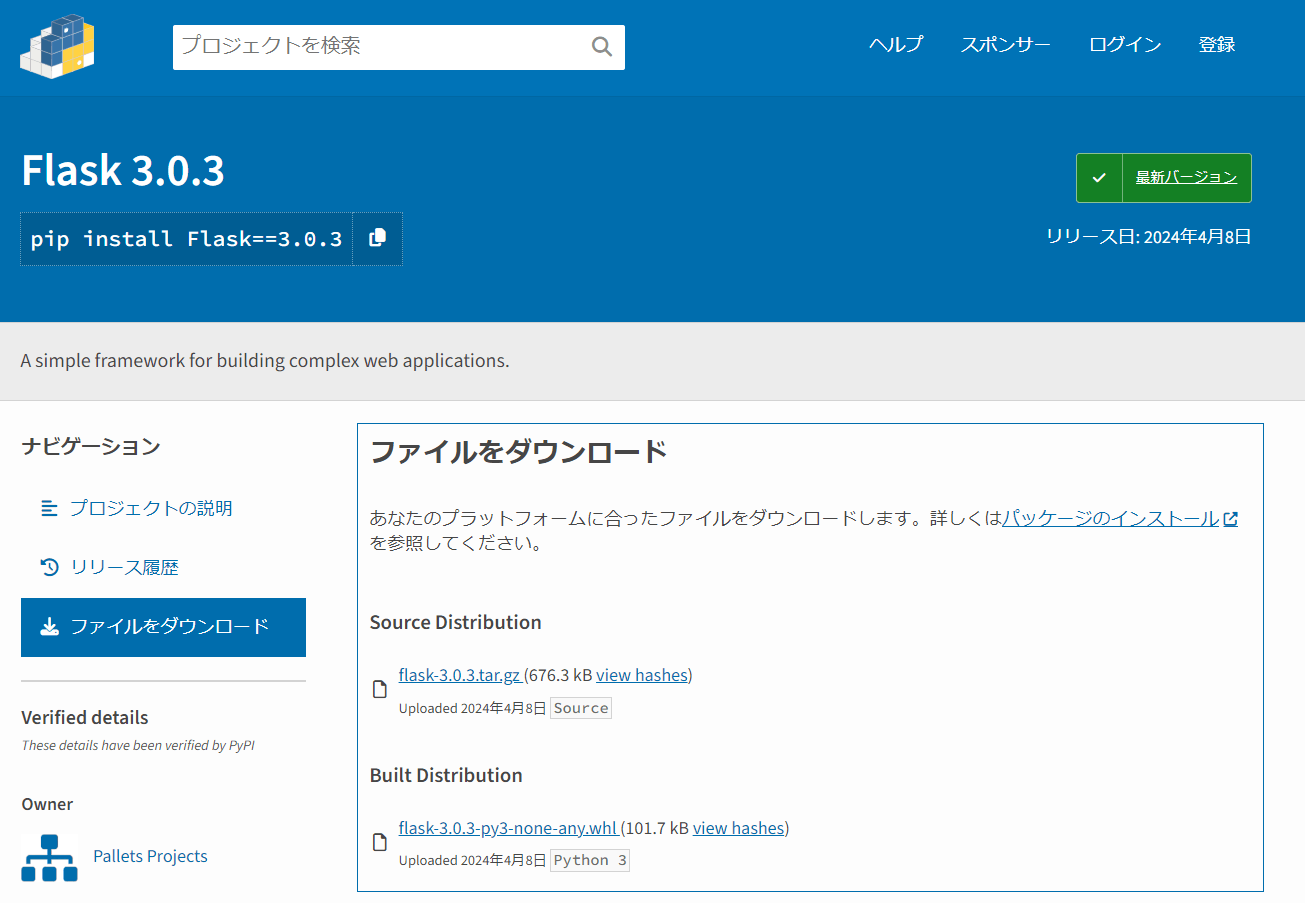This screenshot has height=903, width=1305.
Task: Click the Source Distribution heading
Action: [x=455, y=622]
